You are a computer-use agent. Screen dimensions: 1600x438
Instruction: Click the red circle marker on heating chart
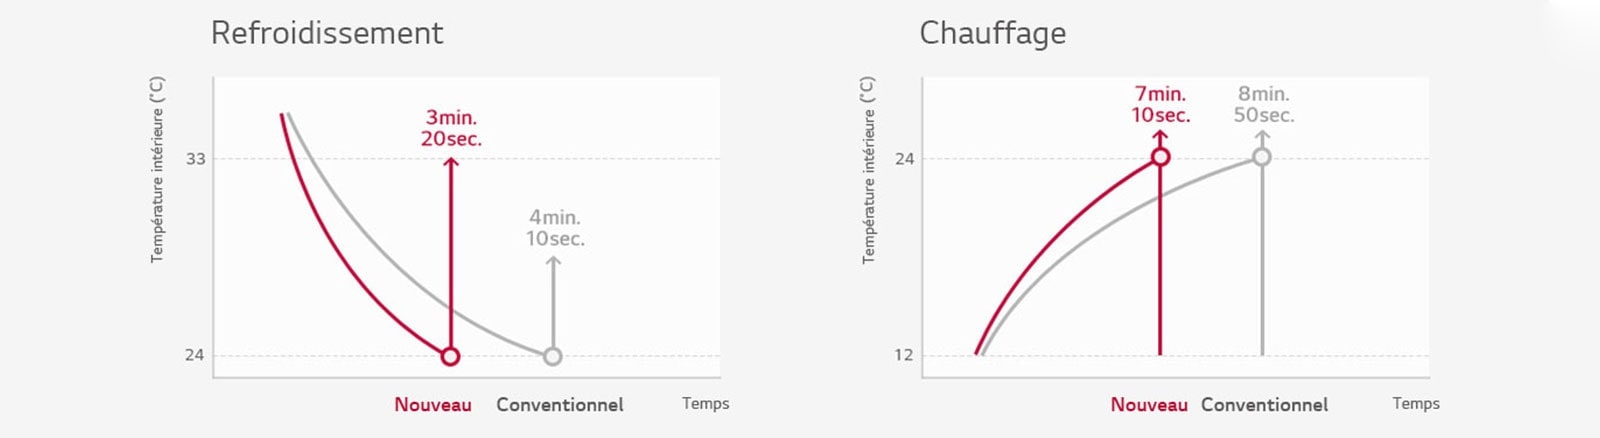pos(1160,157)
